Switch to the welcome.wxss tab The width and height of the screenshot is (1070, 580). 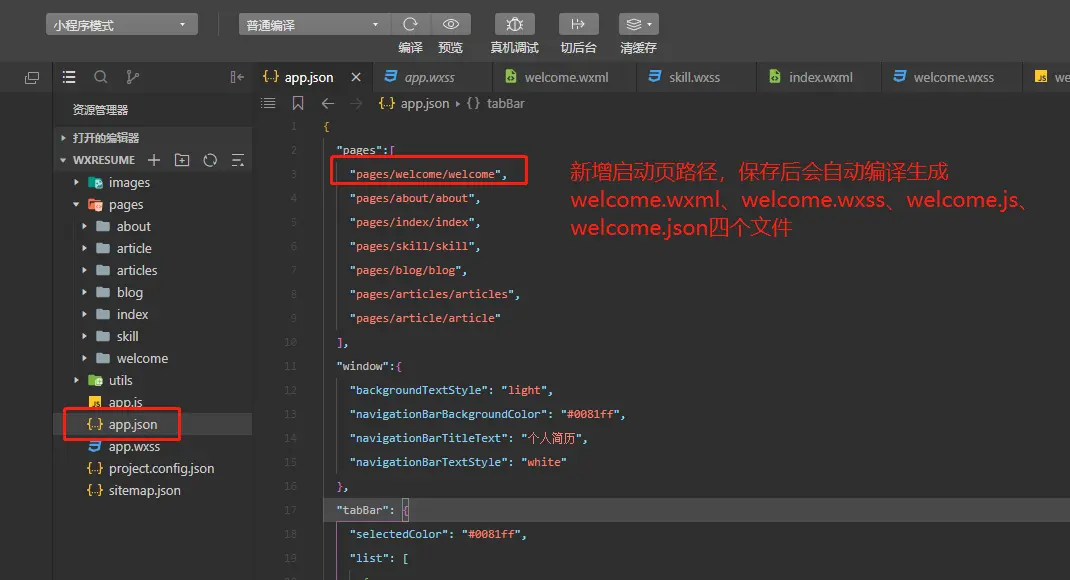point(953,77)
